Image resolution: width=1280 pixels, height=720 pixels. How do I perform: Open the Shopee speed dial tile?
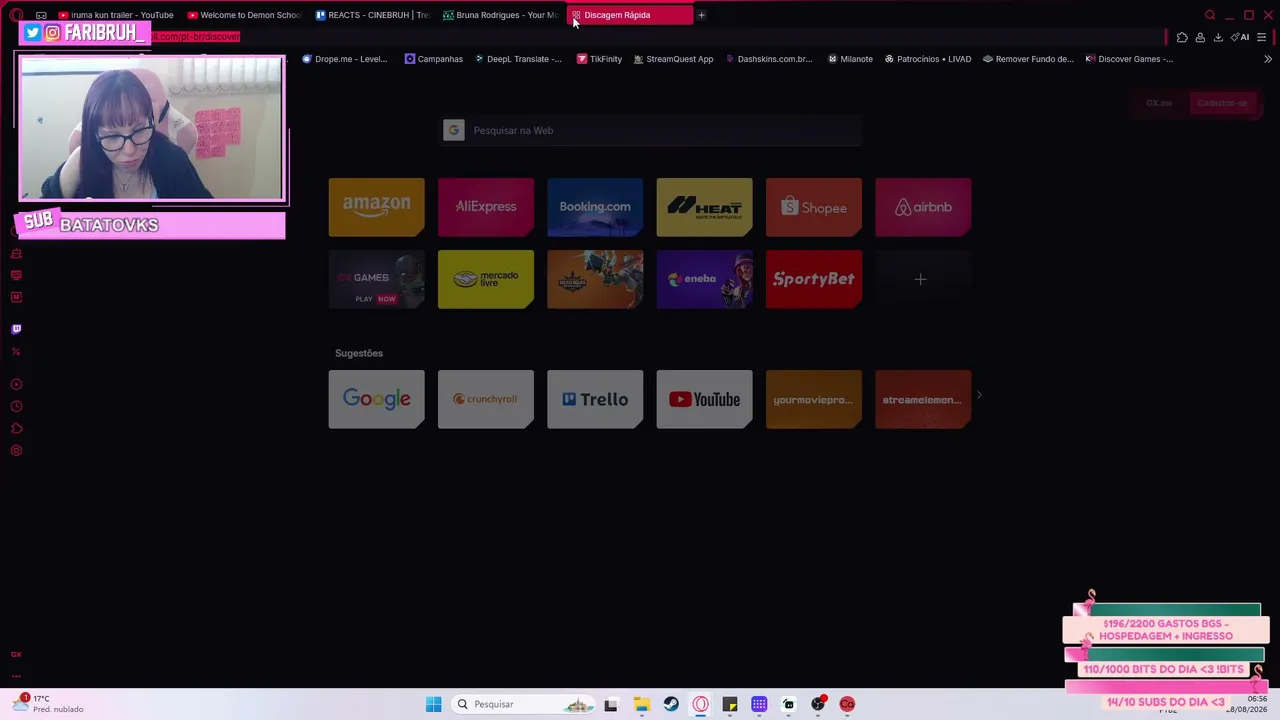pos(813,207)
